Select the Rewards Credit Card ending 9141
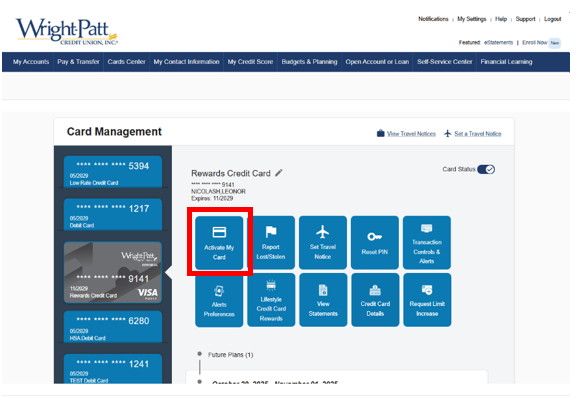 [113, 273]
